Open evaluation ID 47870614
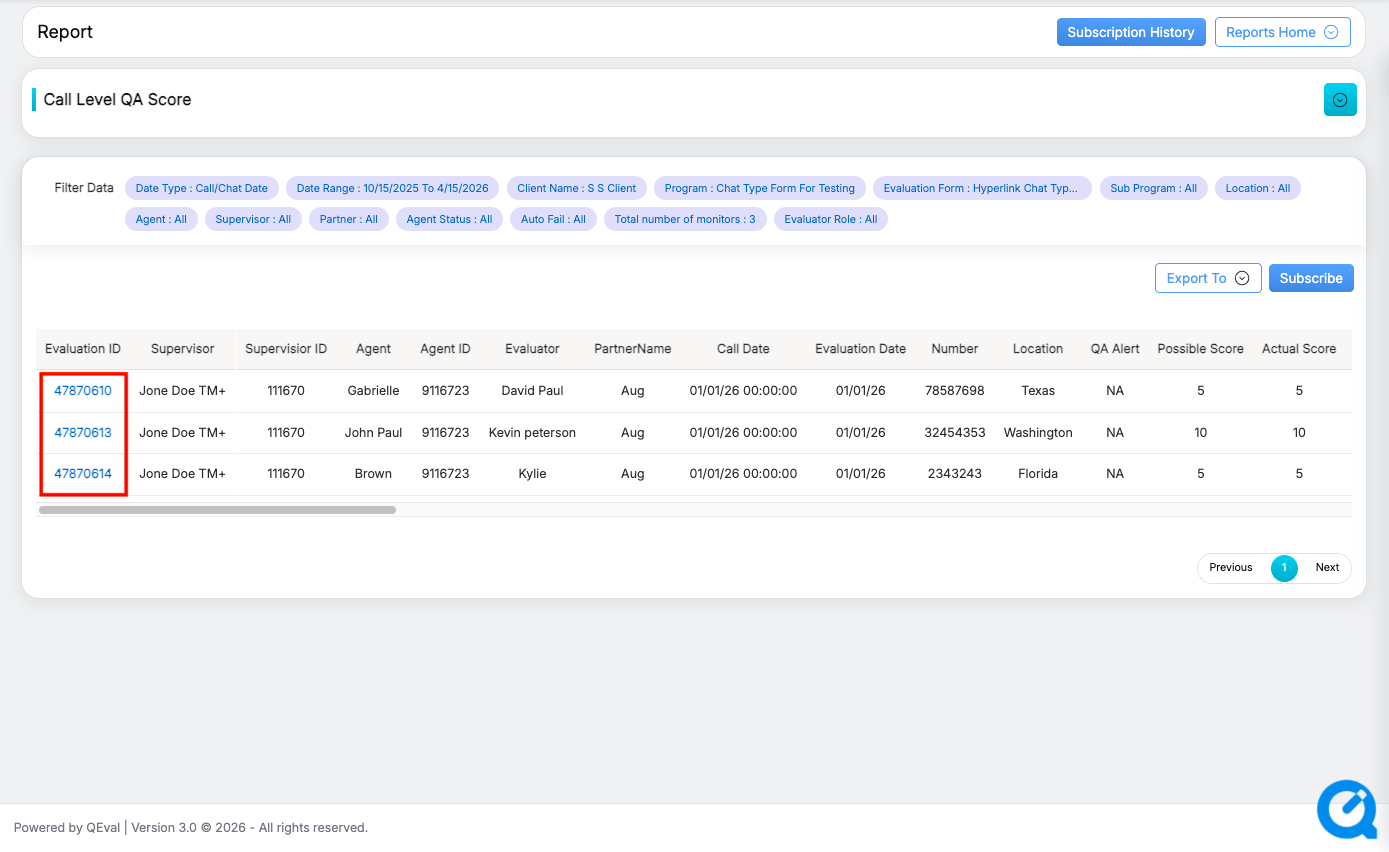The image size is (1389, 852). [x=83, y=474]
